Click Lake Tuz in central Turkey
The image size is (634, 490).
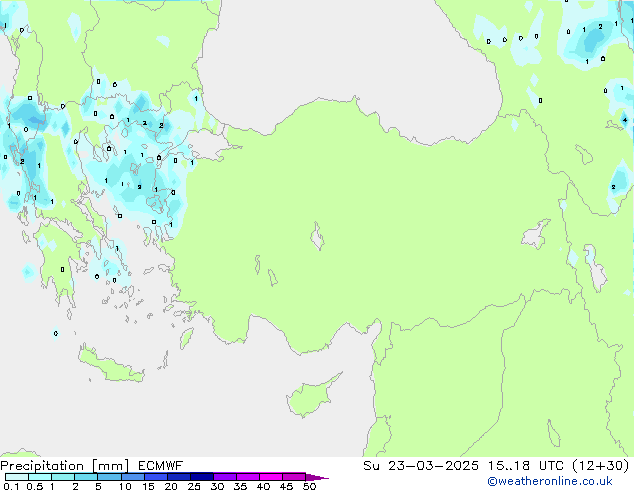[x=318, y=239]
